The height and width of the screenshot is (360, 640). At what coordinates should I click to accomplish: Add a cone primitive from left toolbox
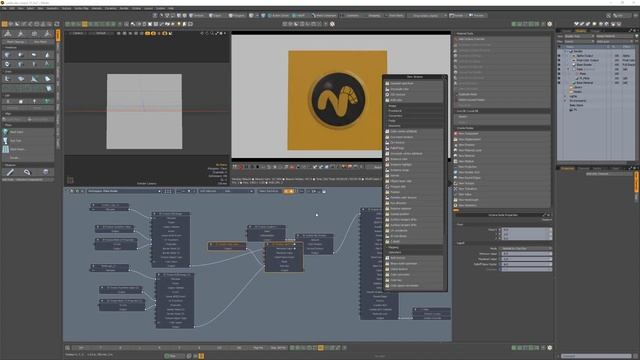48,55
